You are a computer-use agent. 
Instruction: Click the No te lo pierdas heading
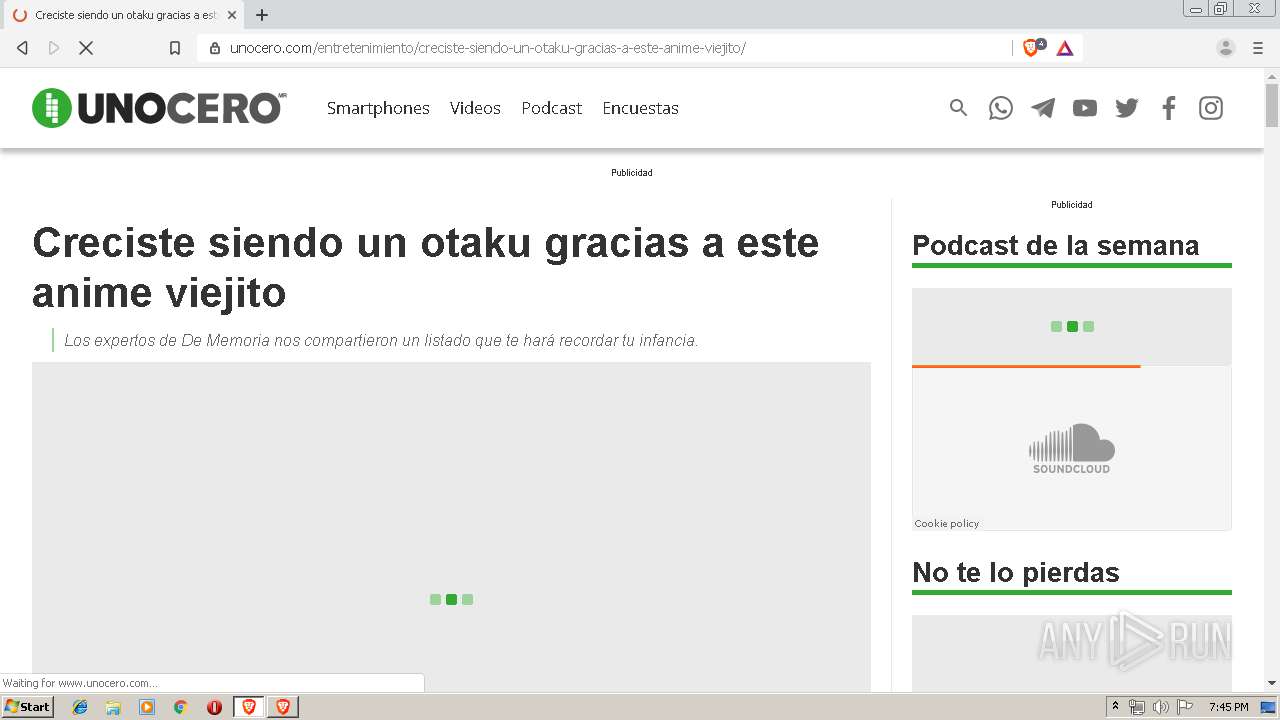click(x=1015, y=572)
